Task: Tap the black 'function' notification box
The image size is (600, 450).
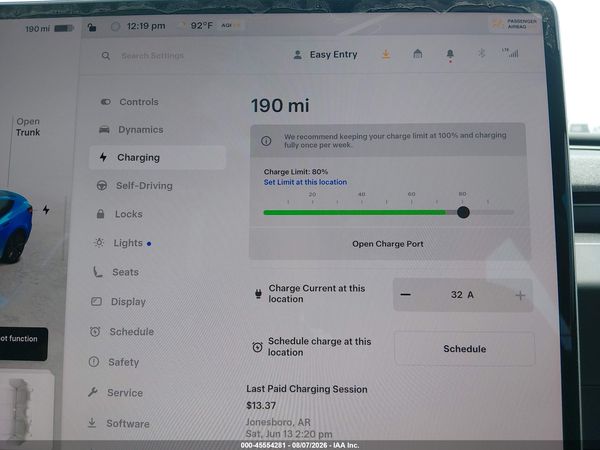Action: (x=24, y=344)
